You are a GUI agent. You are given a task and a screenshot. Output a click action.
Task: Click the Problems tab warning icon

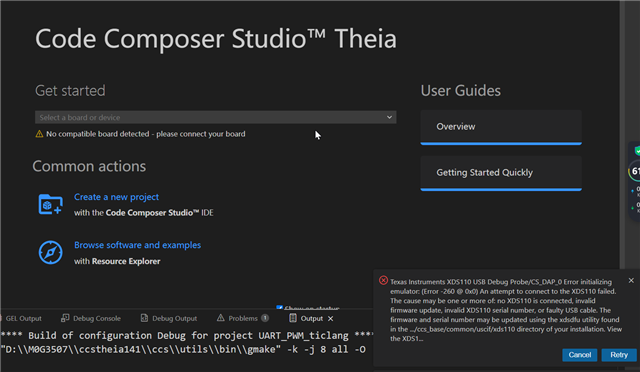click(220, 318)
